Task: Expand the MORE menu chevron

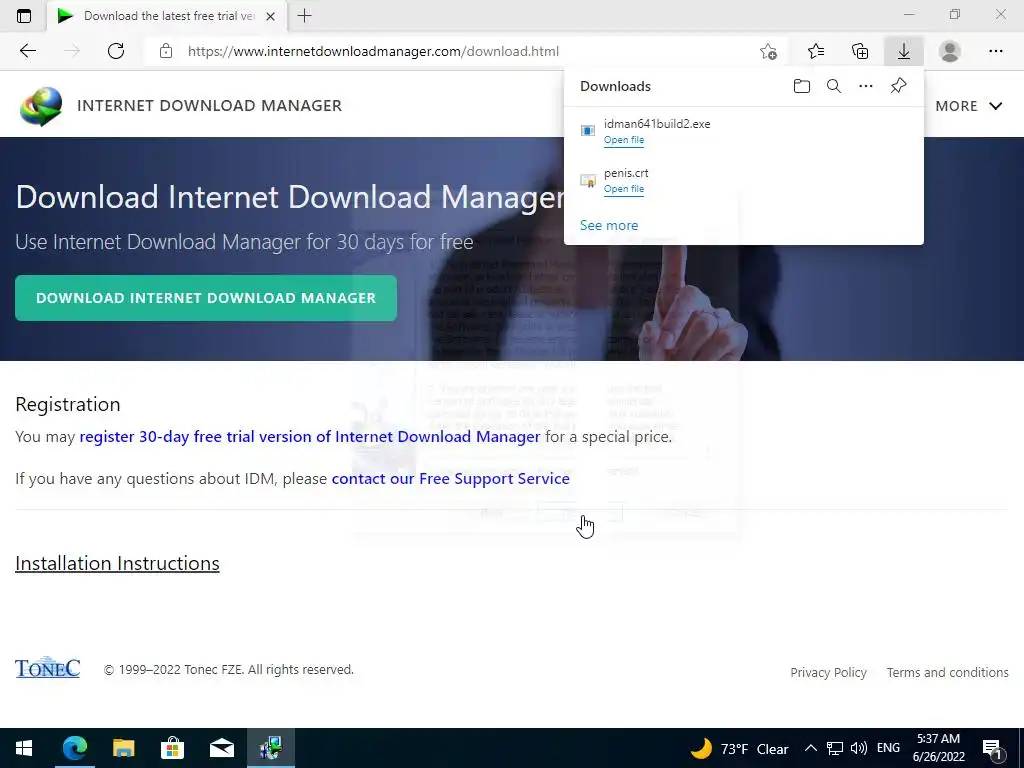Action: (996, 106)
